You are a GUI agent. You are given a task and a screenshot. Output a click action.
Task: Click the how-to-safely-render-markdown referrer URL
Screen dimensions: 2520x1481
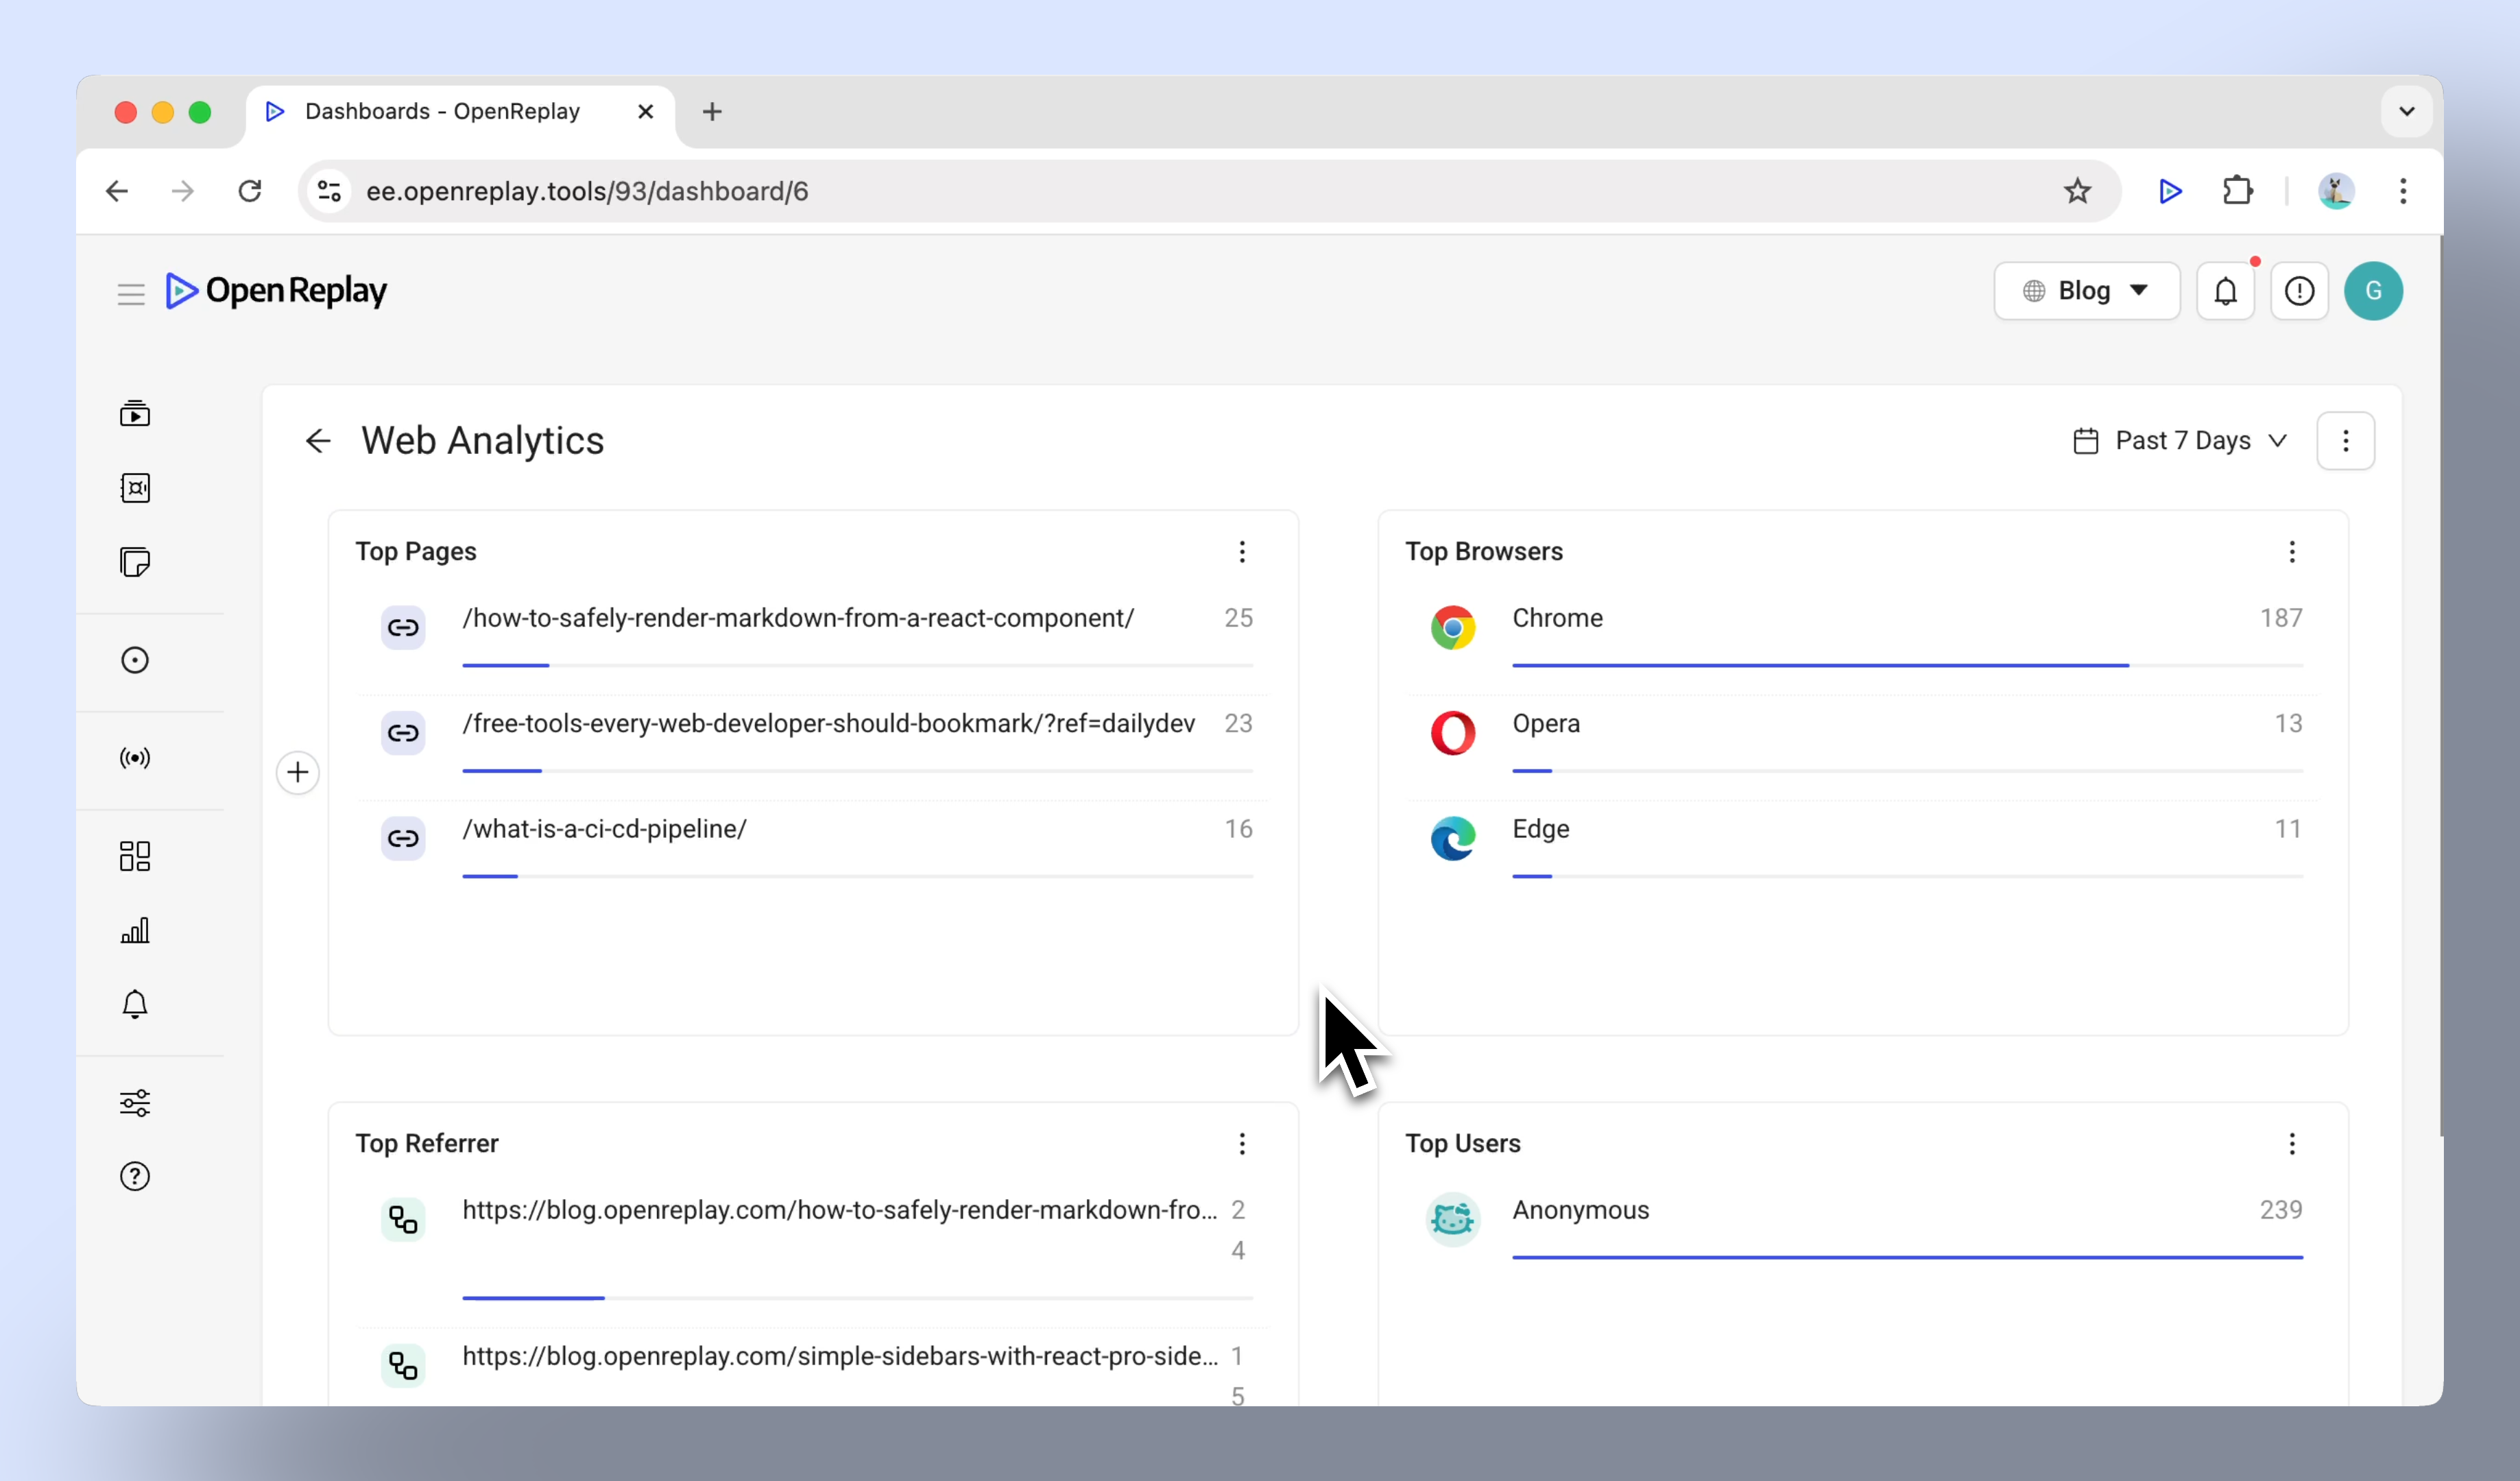click(840, 1210)
